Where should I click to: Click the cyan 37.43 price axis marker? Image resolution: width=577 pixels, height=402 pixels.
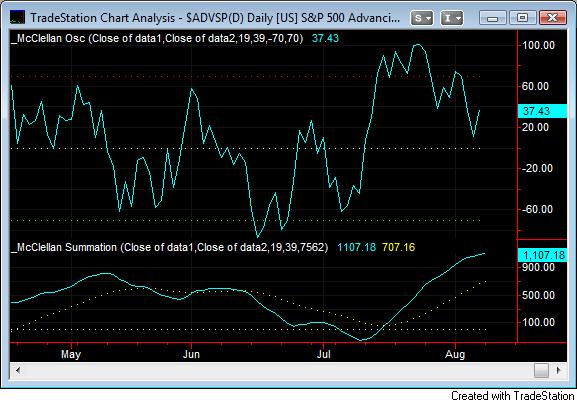[542, 111]
